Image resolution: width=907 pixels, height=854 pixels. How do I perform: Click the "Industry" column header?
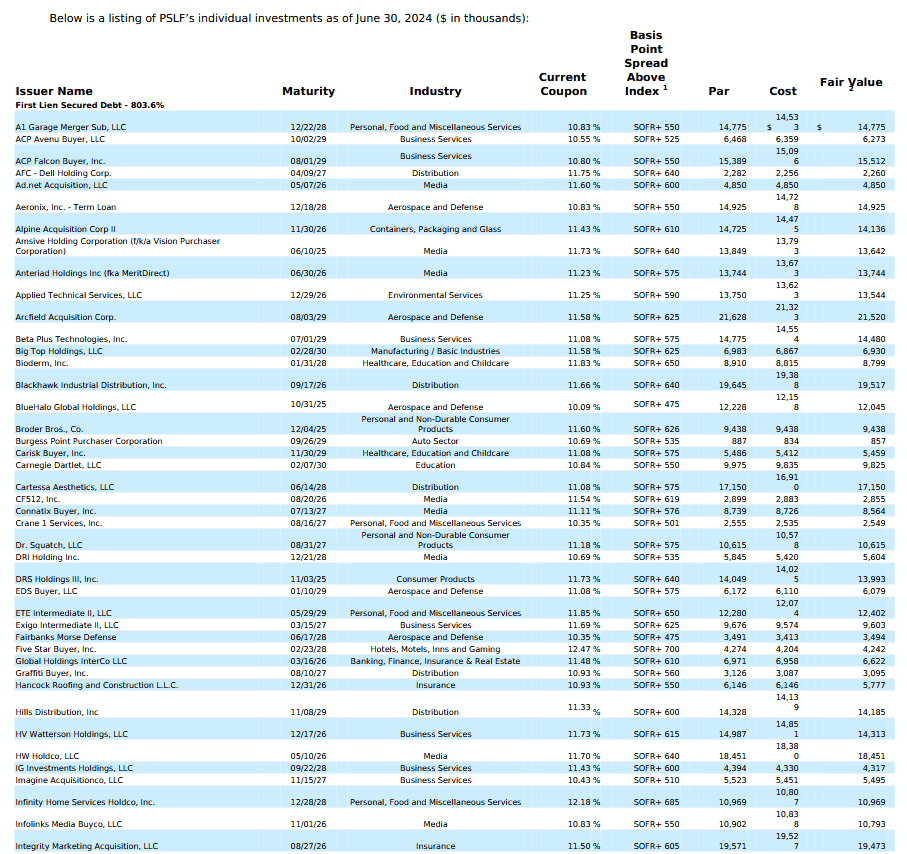click(x=435, y=91)
